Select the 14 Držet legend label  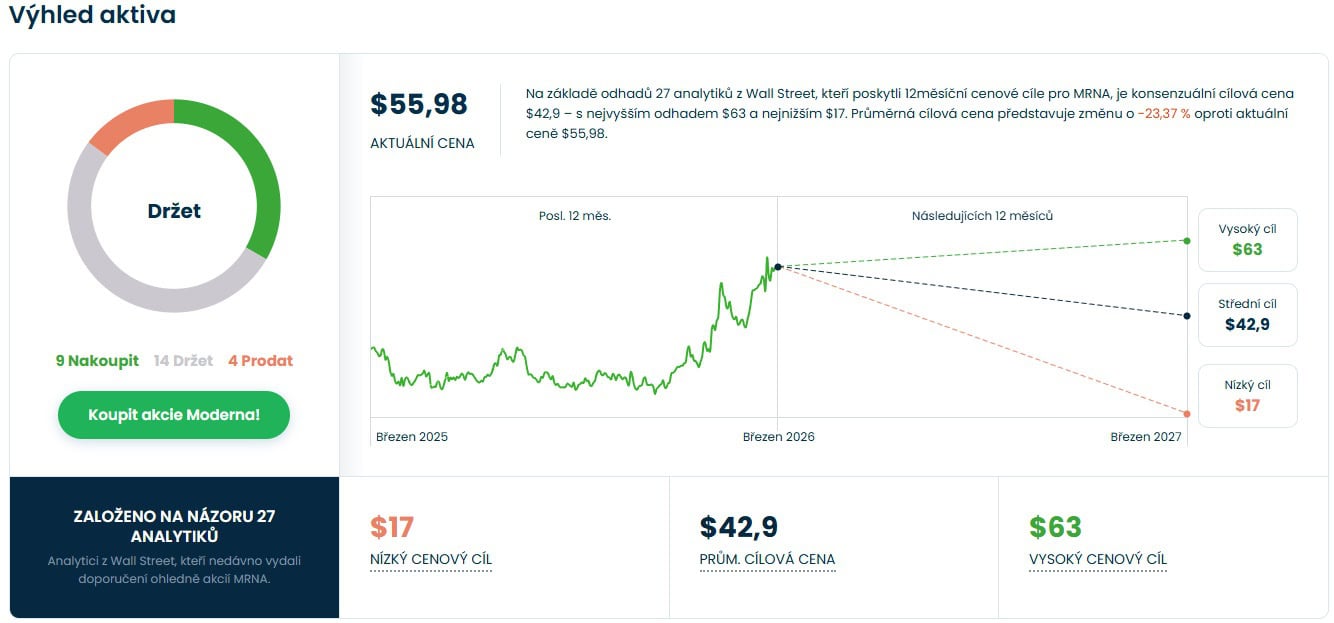coord(183,361)
